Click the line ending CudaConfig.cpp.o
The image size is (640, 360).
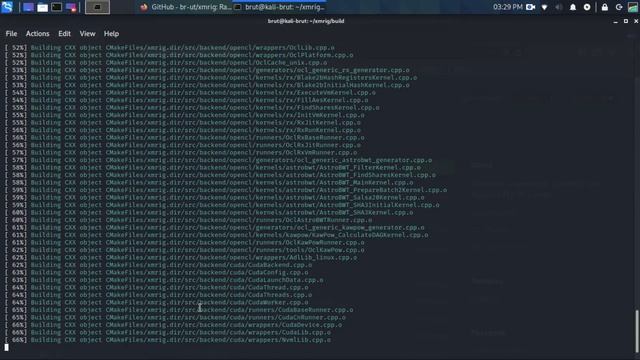[x=156, y=273]
